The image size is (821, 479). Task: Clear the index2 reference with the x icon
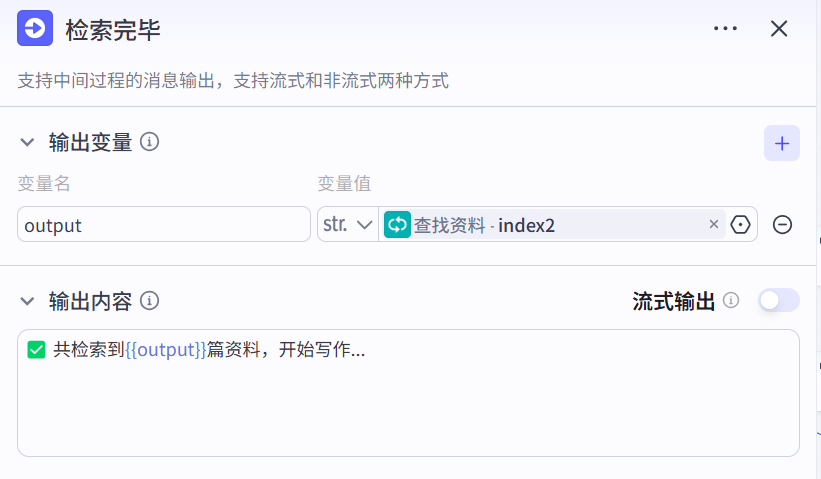coord(713,225)
